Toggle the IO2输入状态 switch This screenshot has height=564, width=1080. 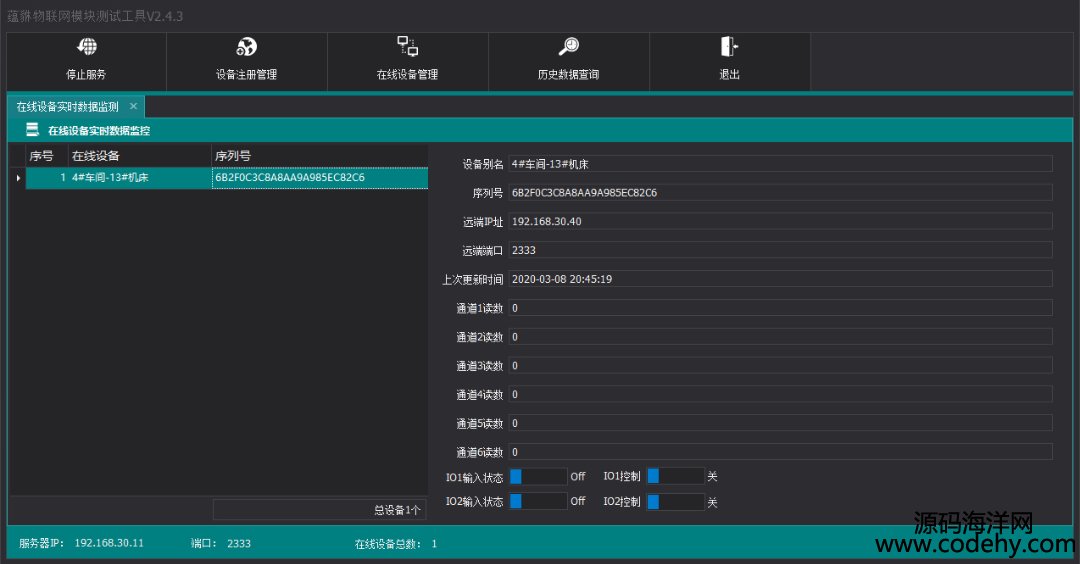(x=538, y=502)
